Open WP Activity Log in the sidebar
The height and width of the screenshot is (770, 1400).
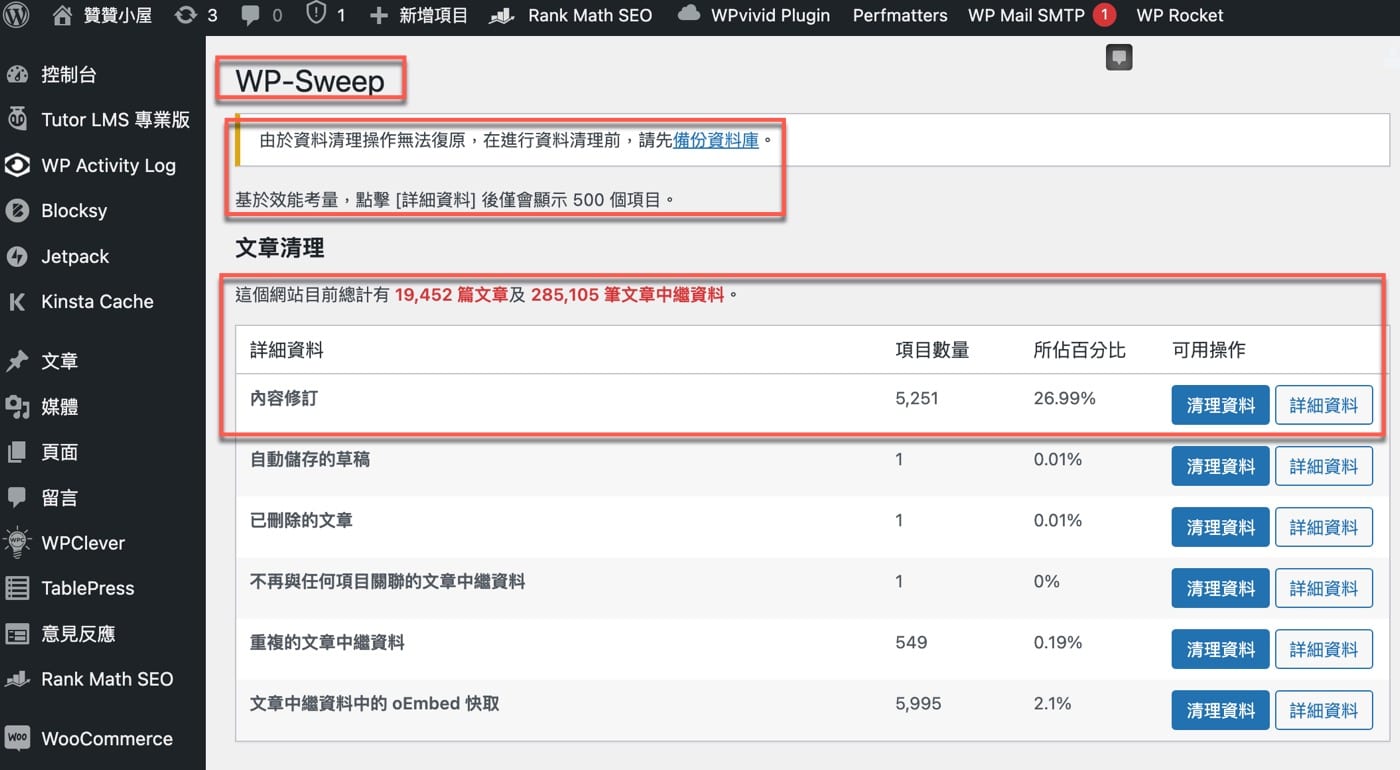(108, 165)
